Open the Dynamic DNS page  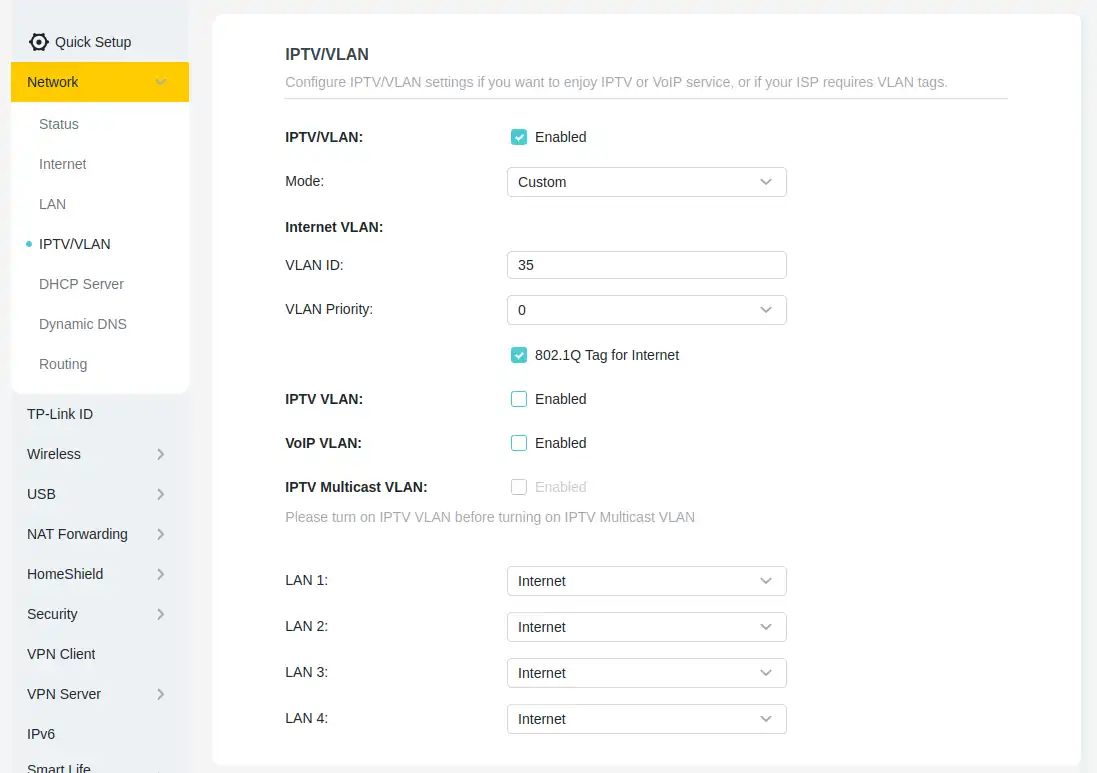(x=83, y=324)
